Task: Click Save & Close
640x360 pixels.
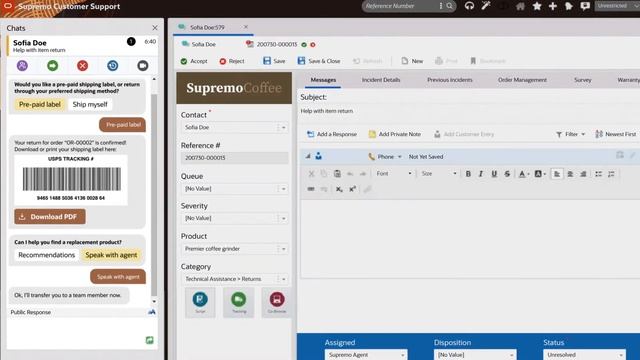Action: 319,61
